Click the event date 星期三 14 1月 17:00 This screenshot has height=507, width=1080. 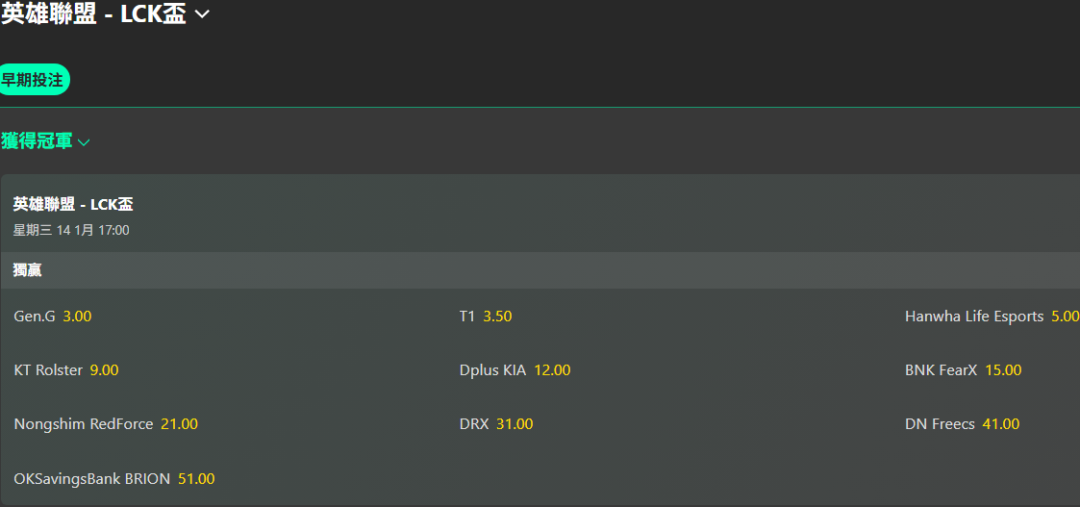(x=71, y=230)
